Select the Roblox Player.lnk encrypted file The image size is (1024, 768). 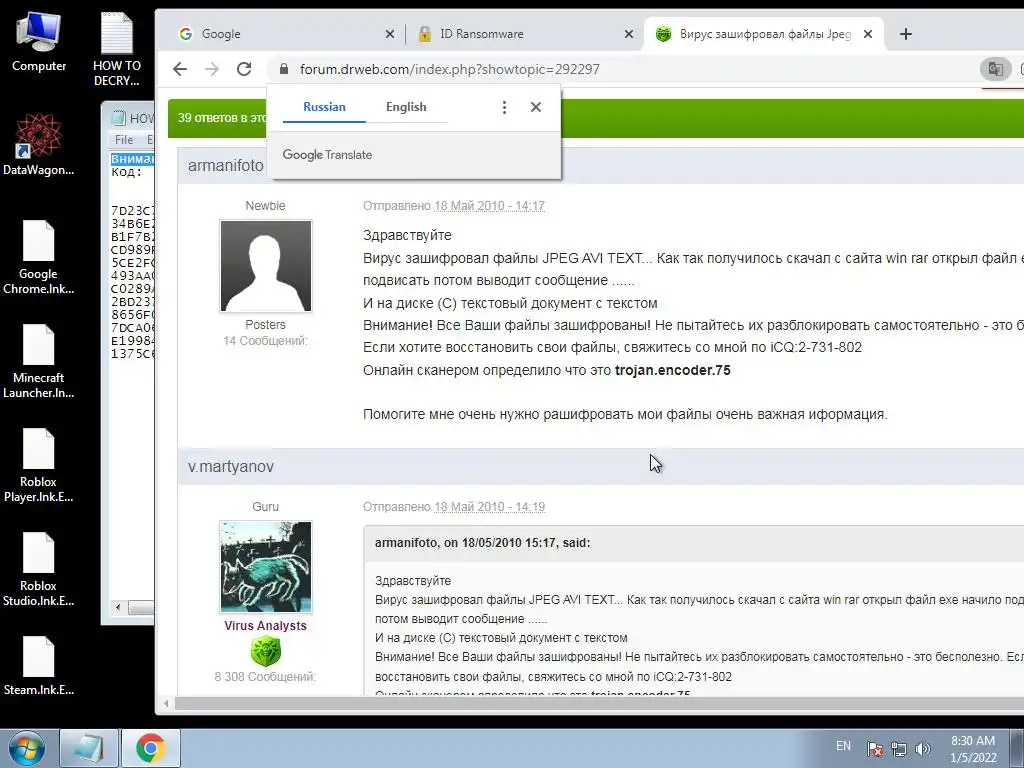click(x=39, y=465)
